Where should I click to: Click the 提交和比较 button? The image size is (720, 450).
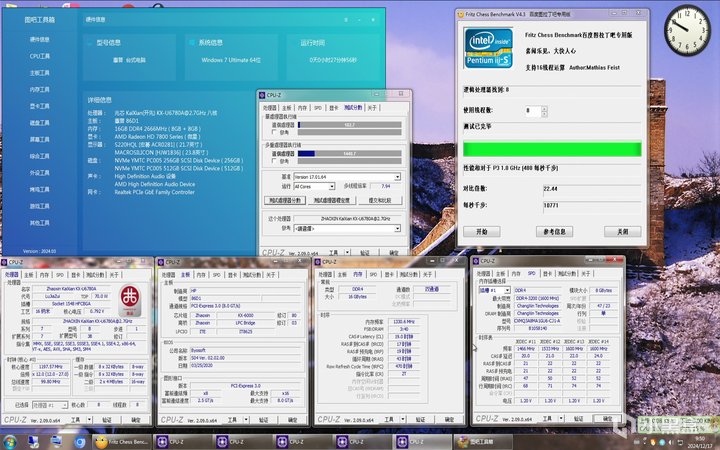click(x=379, y=201)
